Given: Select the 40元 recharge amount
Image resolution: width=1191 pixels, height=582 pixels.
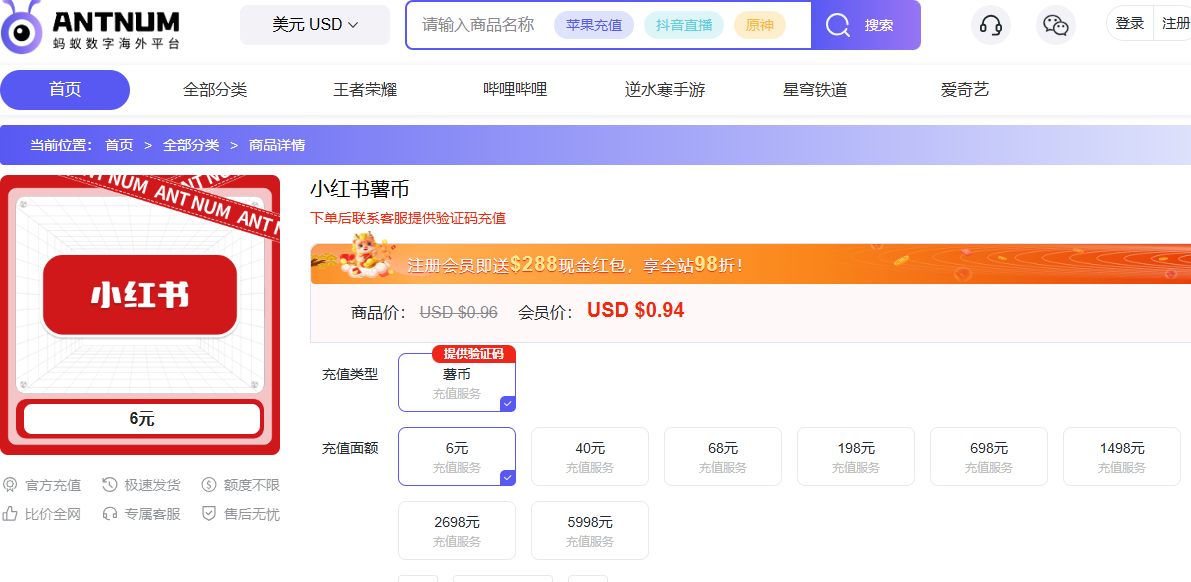Looking at the screenshot, I should tap(590, 457).
